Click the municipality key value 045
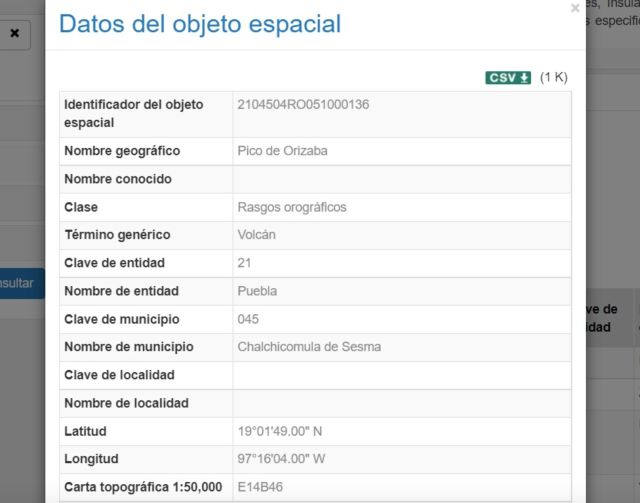 (248, 319)
